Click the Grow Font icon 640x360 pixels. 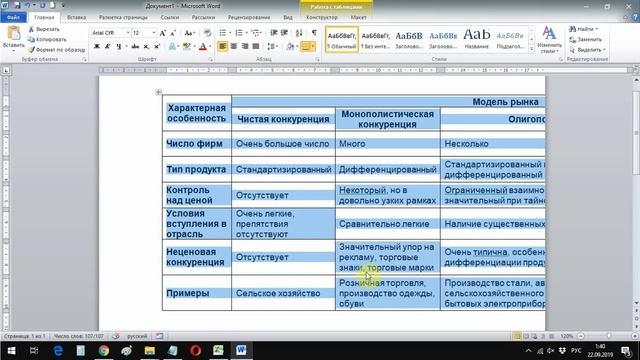click(x=162, y=33)
